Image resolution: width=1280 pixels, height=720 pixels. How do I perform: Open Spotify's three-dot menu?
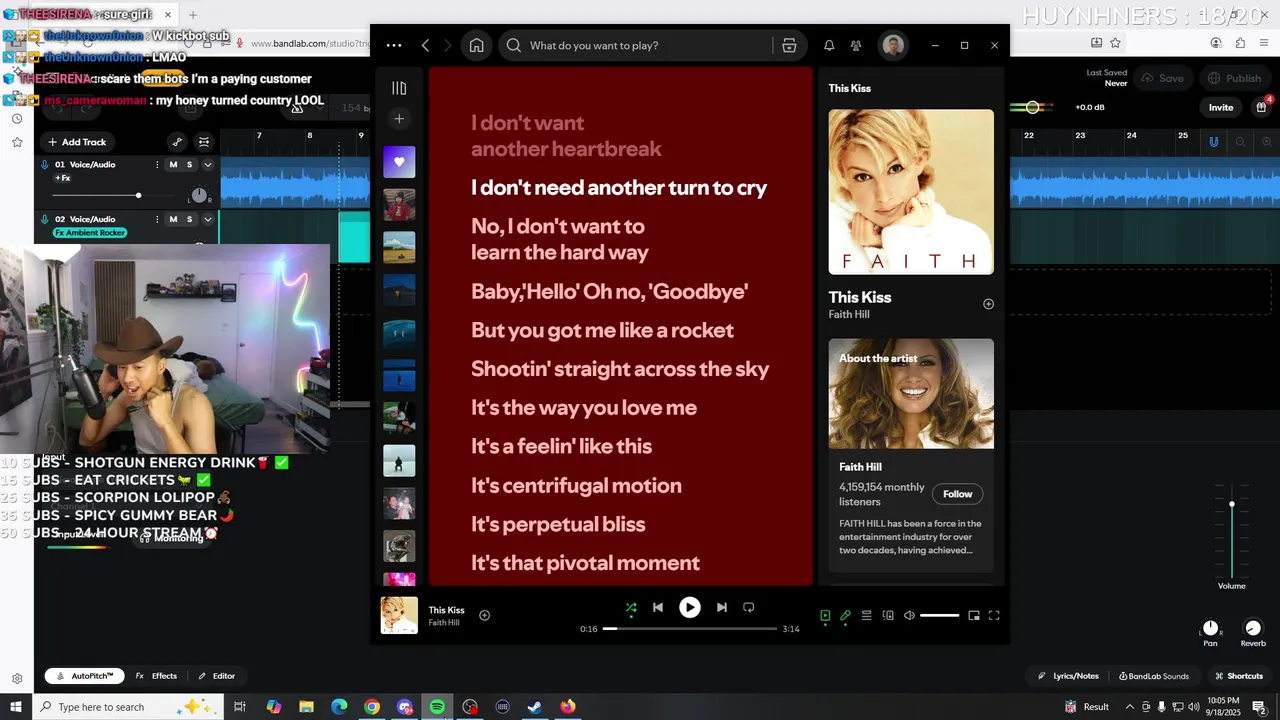coord(394,45)
